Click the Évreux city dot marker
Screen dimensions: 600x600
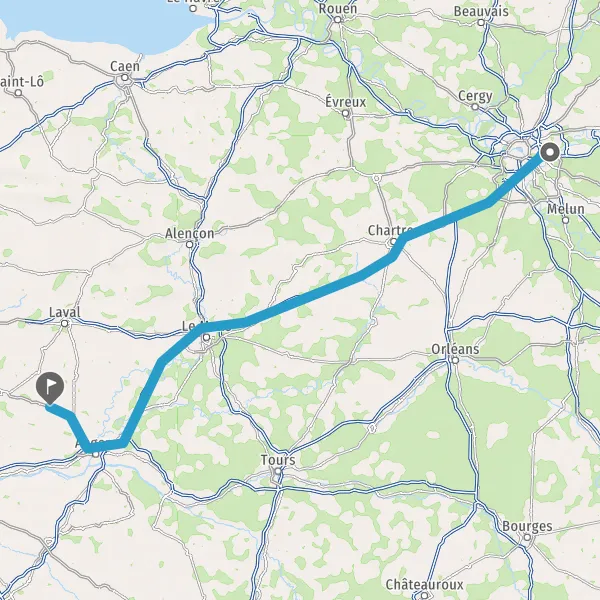point(346,113)
